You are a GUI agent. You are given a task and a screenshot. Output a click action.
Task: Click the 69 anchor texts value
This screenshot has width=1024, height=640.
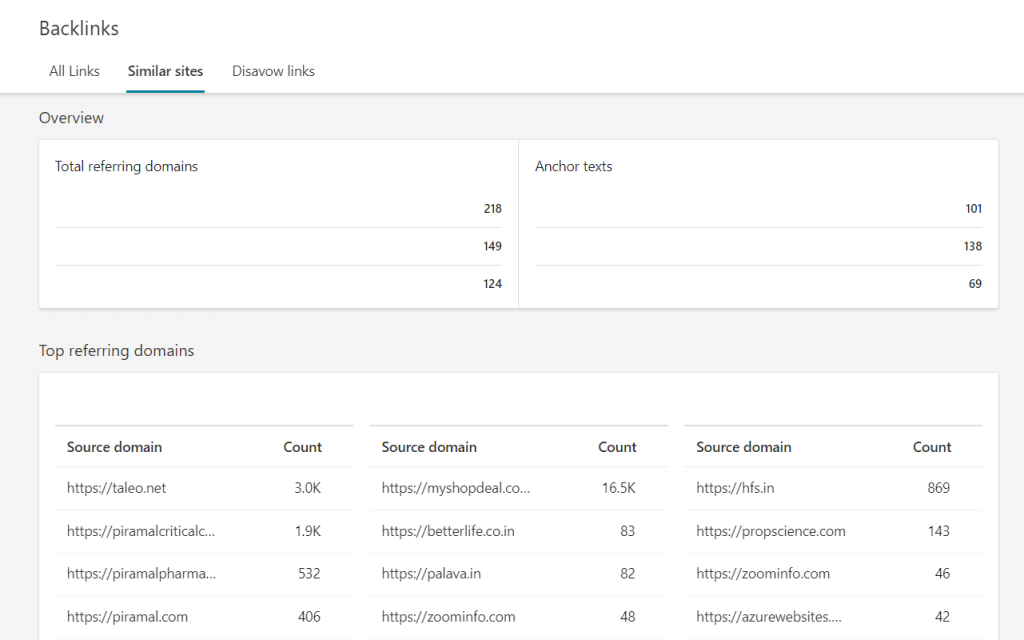pyautogui.click(x=975, y=284)
